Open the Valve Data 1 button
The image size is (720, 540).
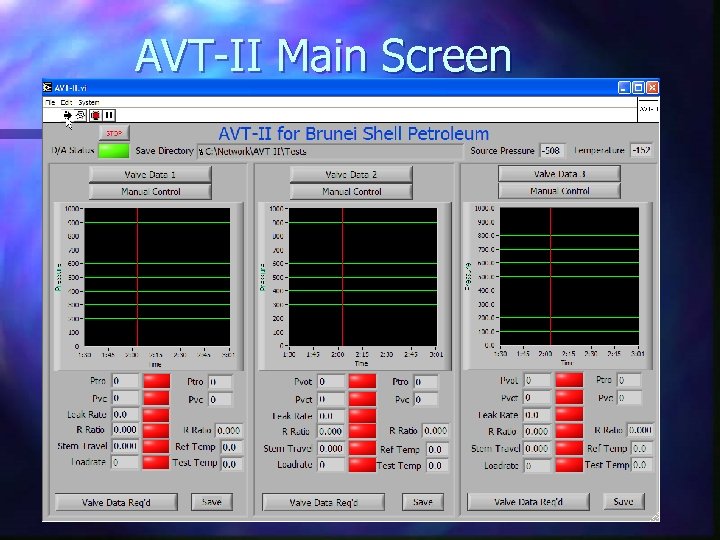[150, 174]
